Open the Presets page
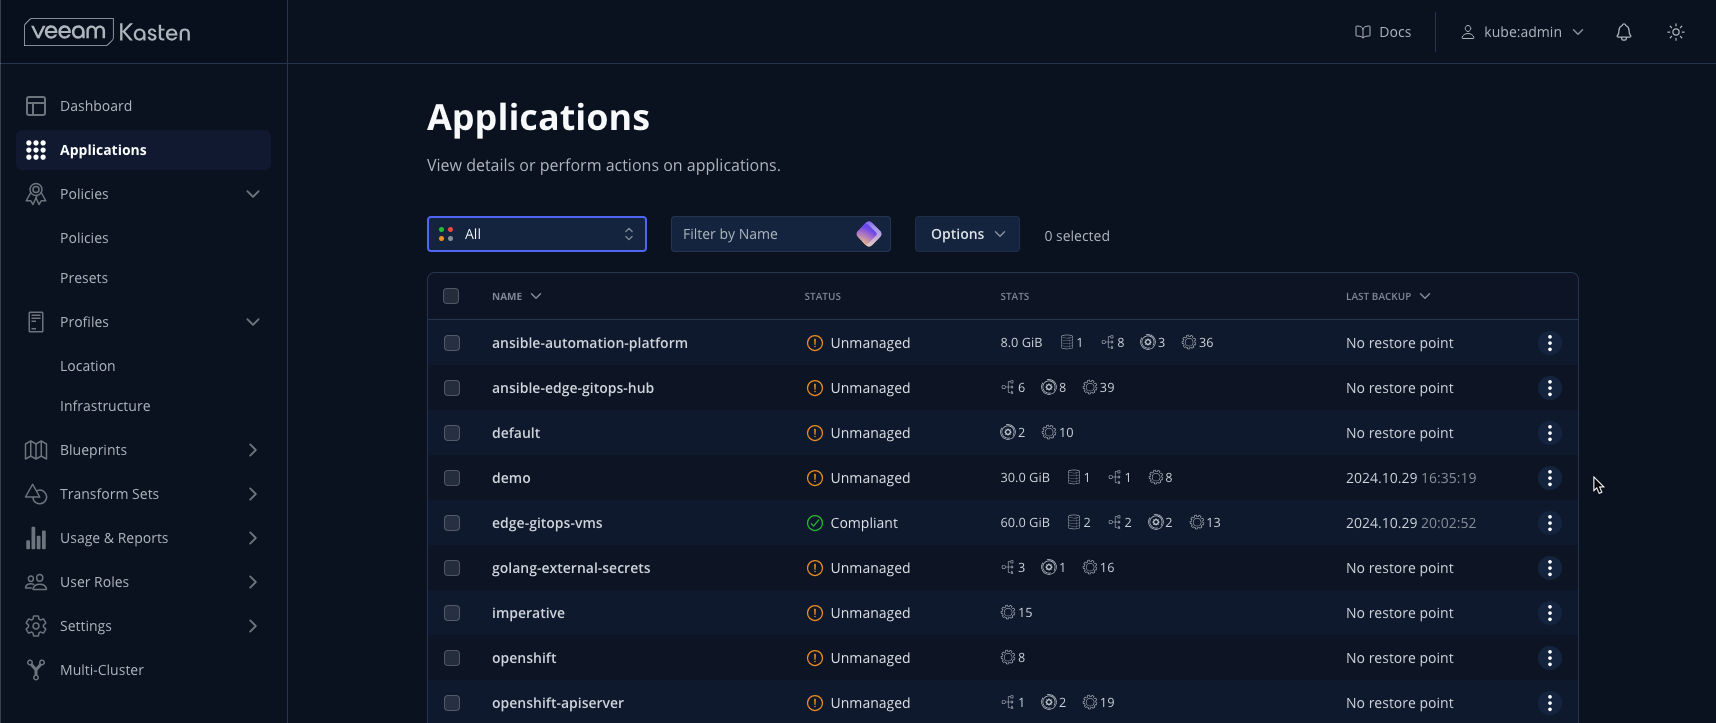Viewport: 1716px width, 723px height. tap(84, 278)
